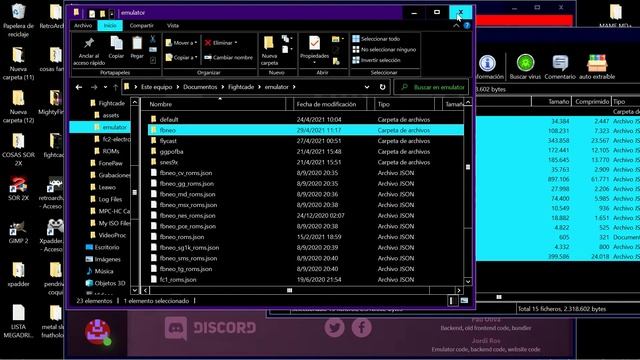Go up one folder level arrow
640x360 pixels.
click(116, 87)
